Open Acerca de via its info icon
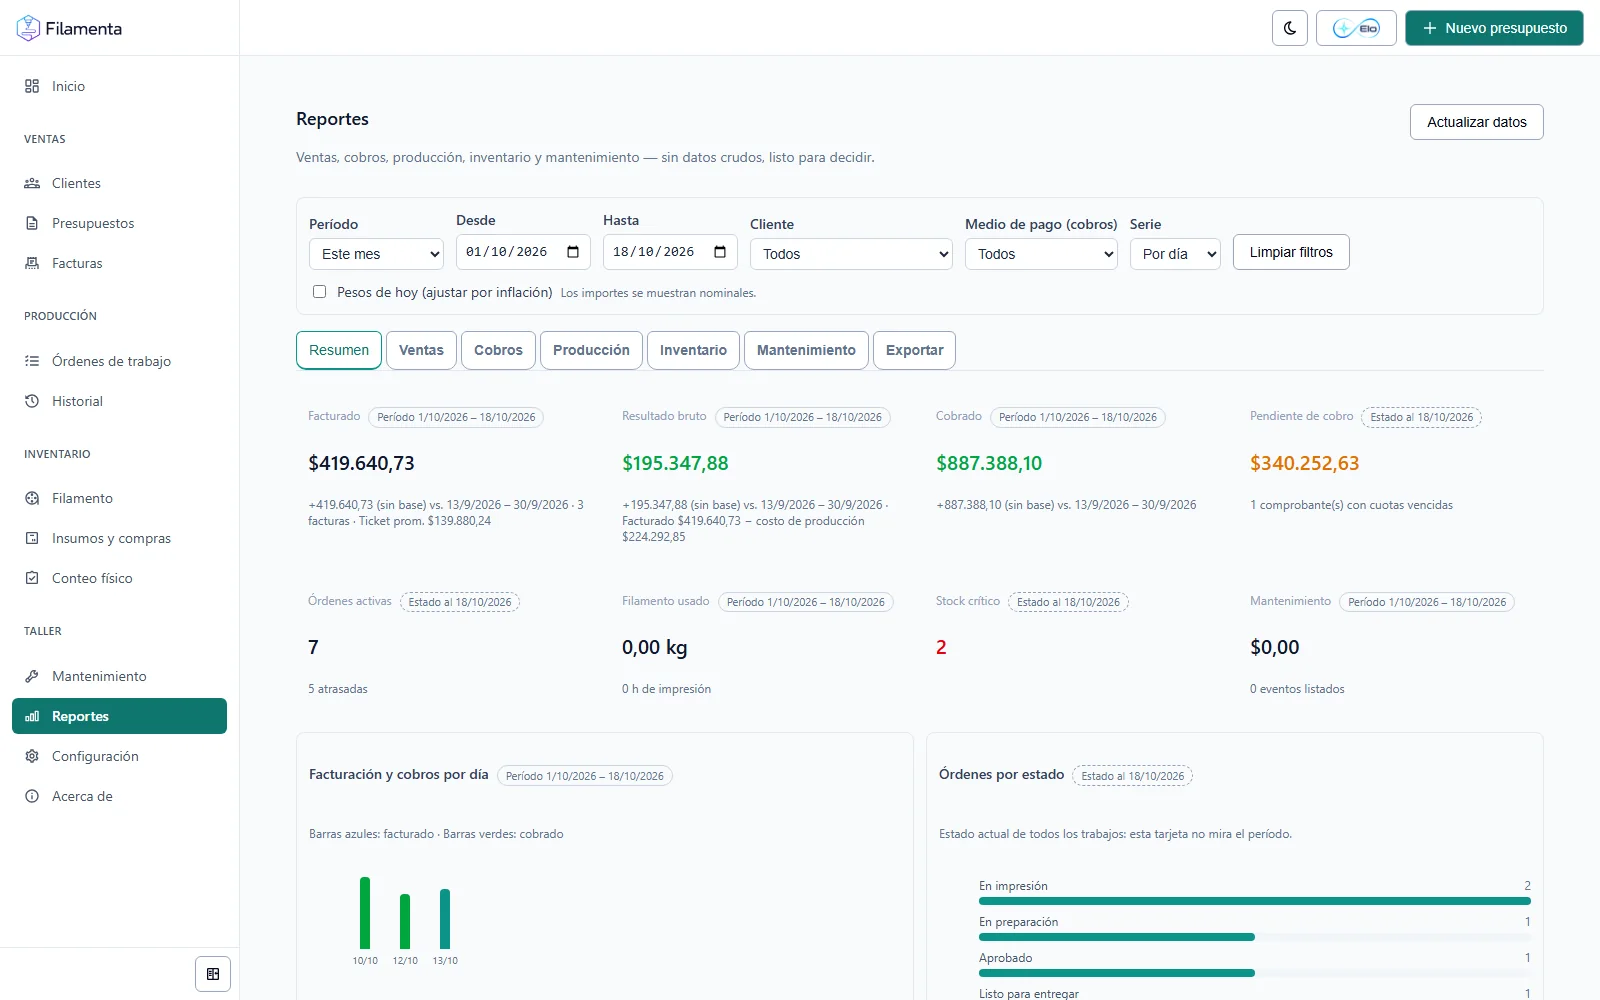Screen dimensions: 1600x1000 (x=32, y=796)
